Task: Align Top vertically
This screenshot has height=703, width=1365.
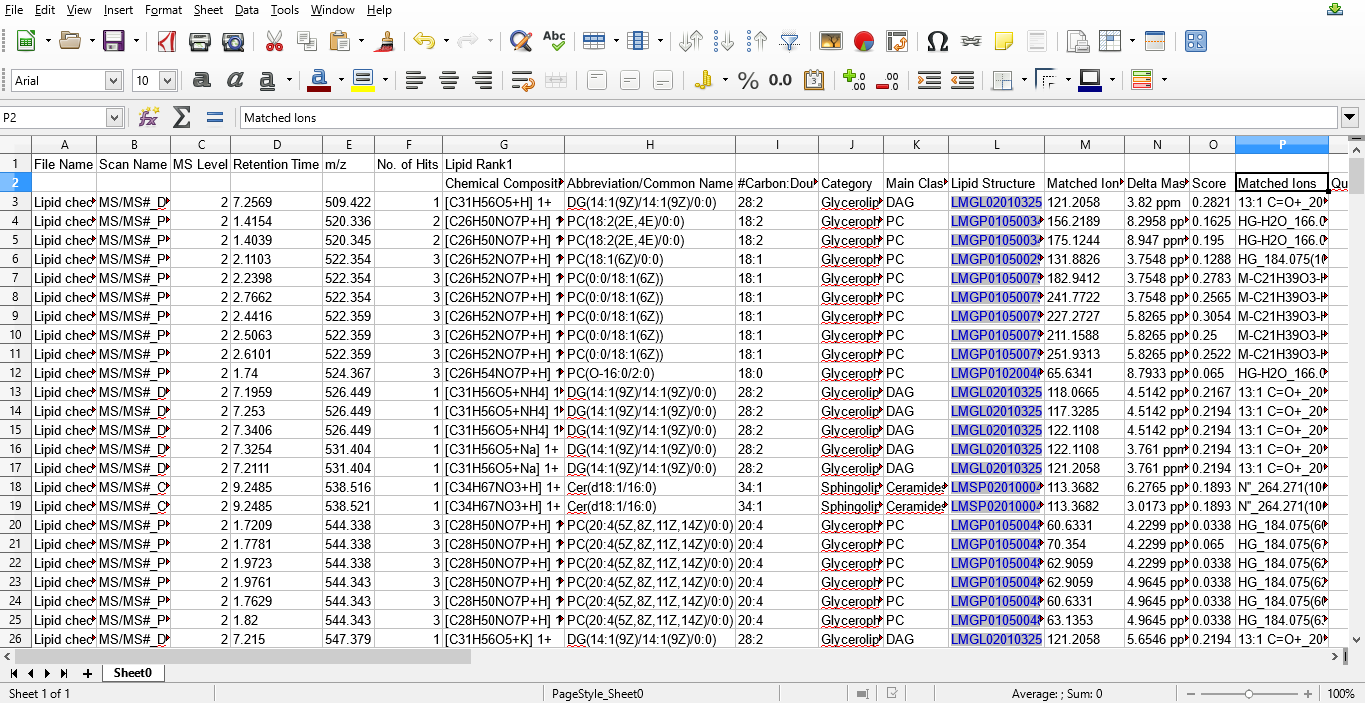Action: coord(597,81)
